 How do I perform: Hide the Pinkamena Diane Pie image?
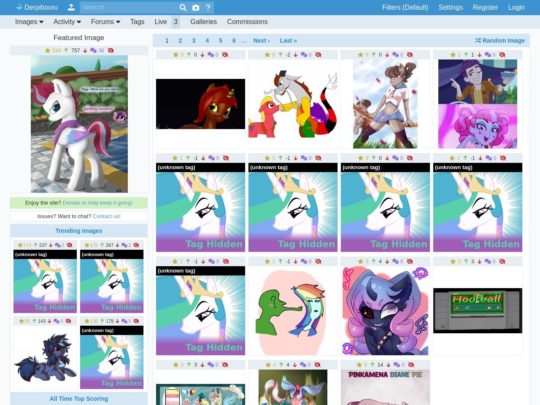tap(411, 365)
